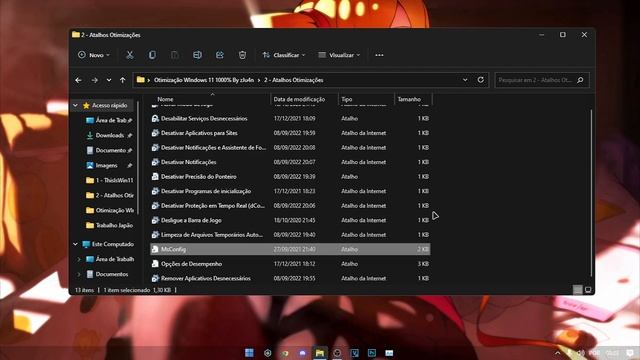Viewport: 640px width, 360px height.
Task: Click 2 - Atalhos Otimizações breadcrumb segment
Action: click(x=293, y=80)
